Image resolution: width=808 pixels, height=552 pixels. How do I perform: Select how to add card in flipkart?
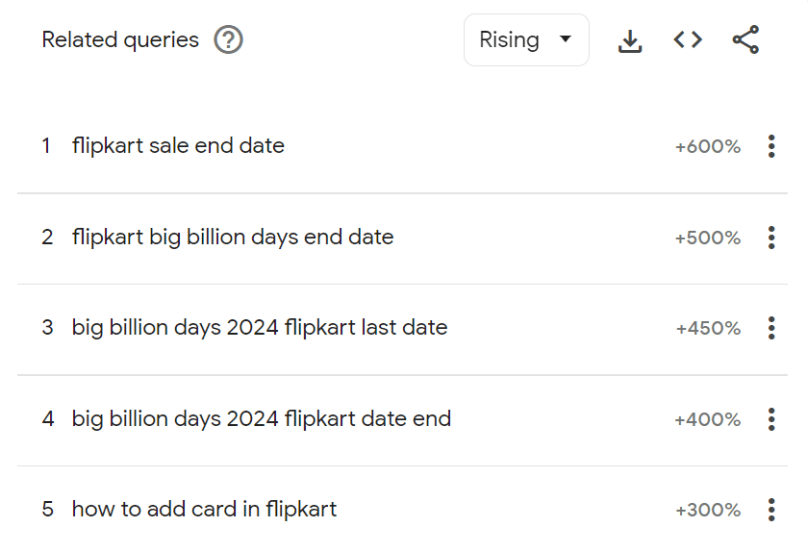[204, 509]
